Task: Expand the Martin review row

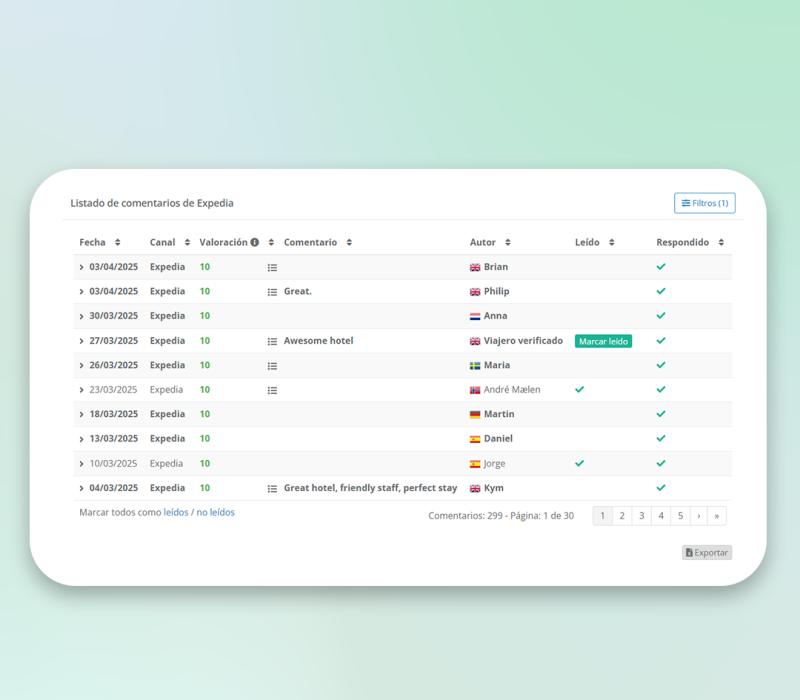Action: pos(81,414)
